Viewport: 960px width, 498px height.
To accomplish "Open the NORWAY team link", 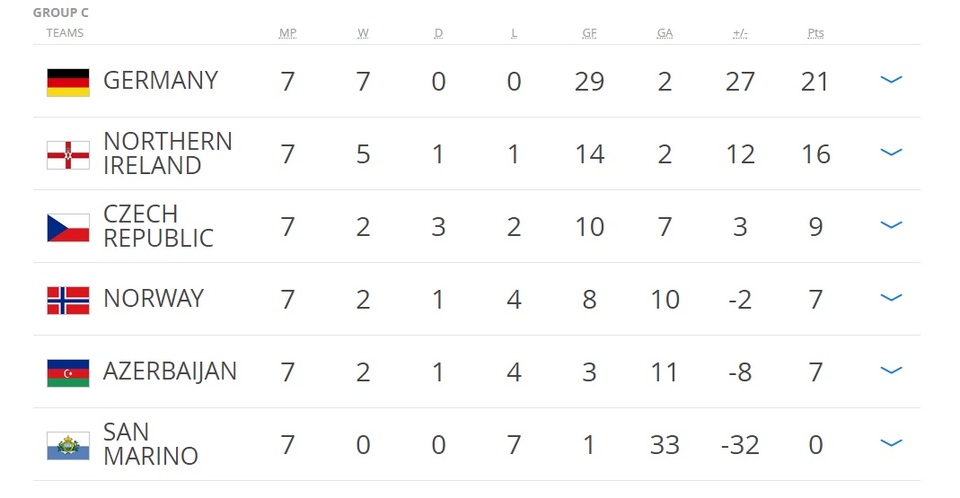I will [x=153, y=298].
